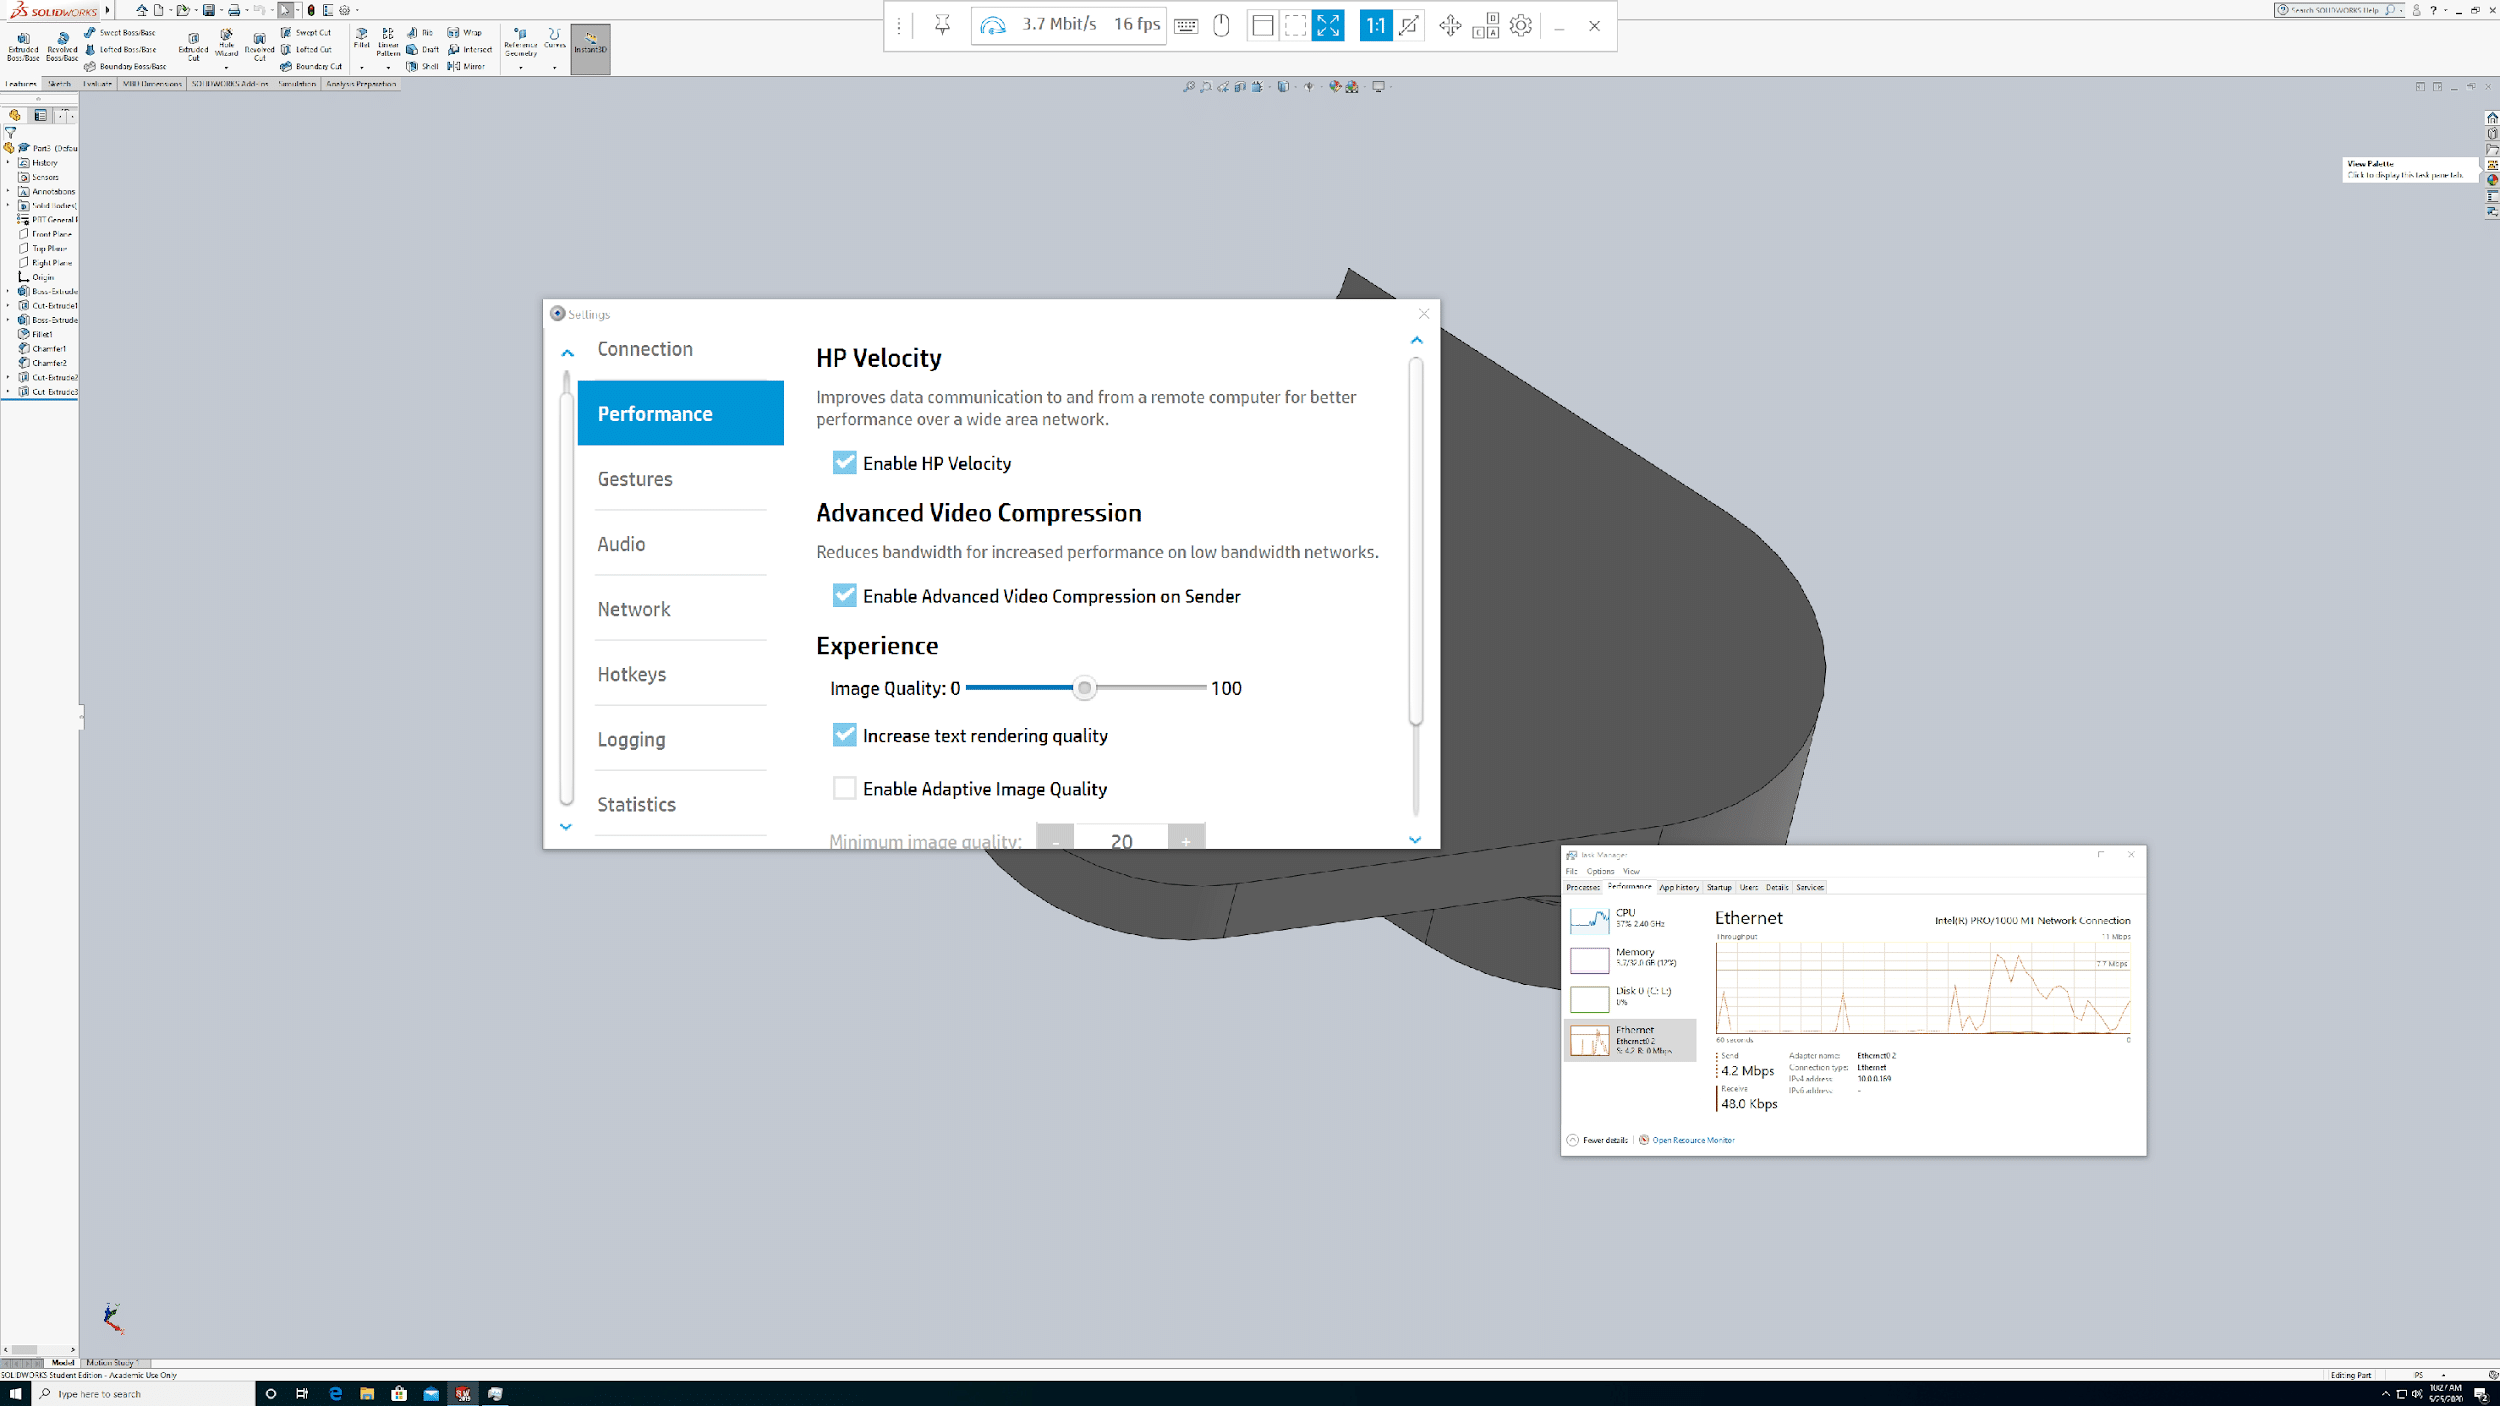2500x1406 pixels.
Task: Toggle the Instant3D button
Action: coord(590,48)
